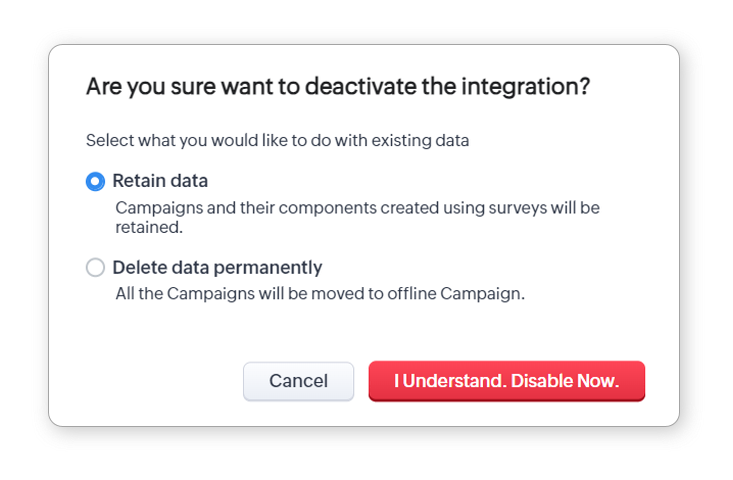
Task: Select the Delete data permanently radio button
Action: click(95, 268)
